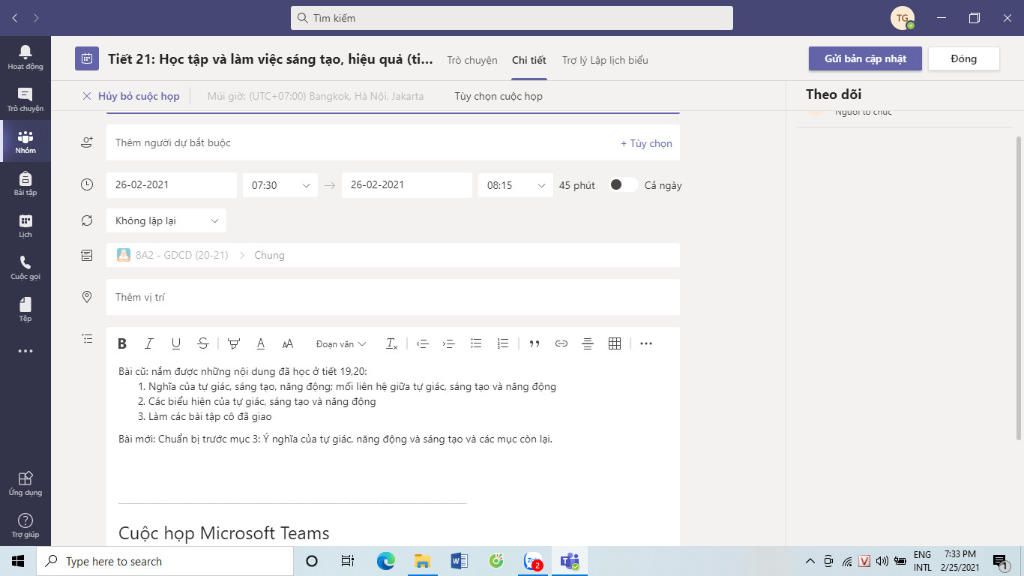Image resolution: width=1024 pixels, height=576 pixels.
Task: Click the end date field 26-02-2021
Action: (x=406, y=185)
